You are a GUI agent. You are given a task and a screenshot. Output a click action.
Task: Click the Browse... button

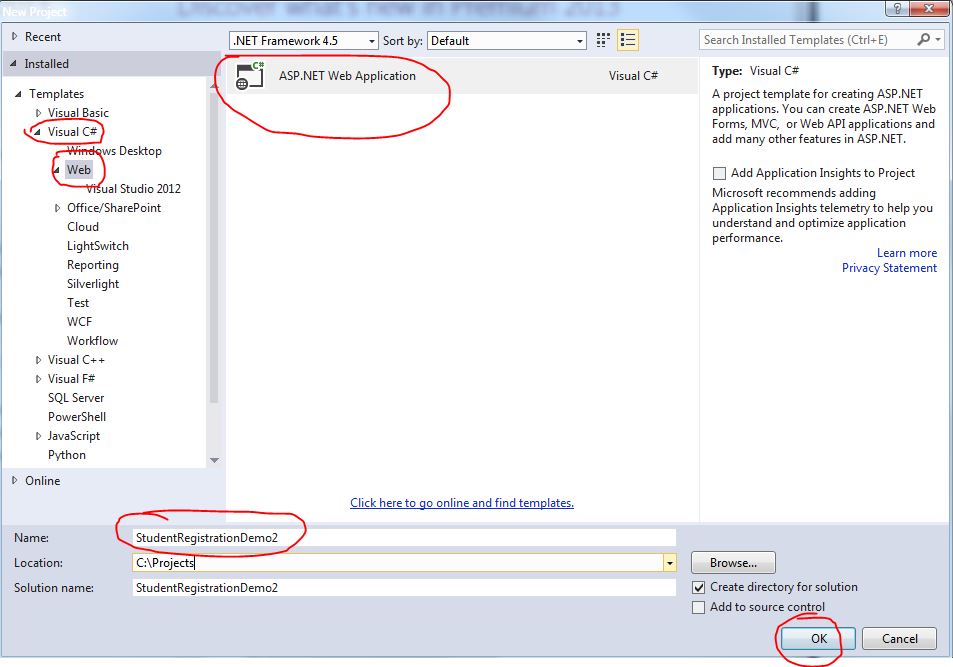733,563
